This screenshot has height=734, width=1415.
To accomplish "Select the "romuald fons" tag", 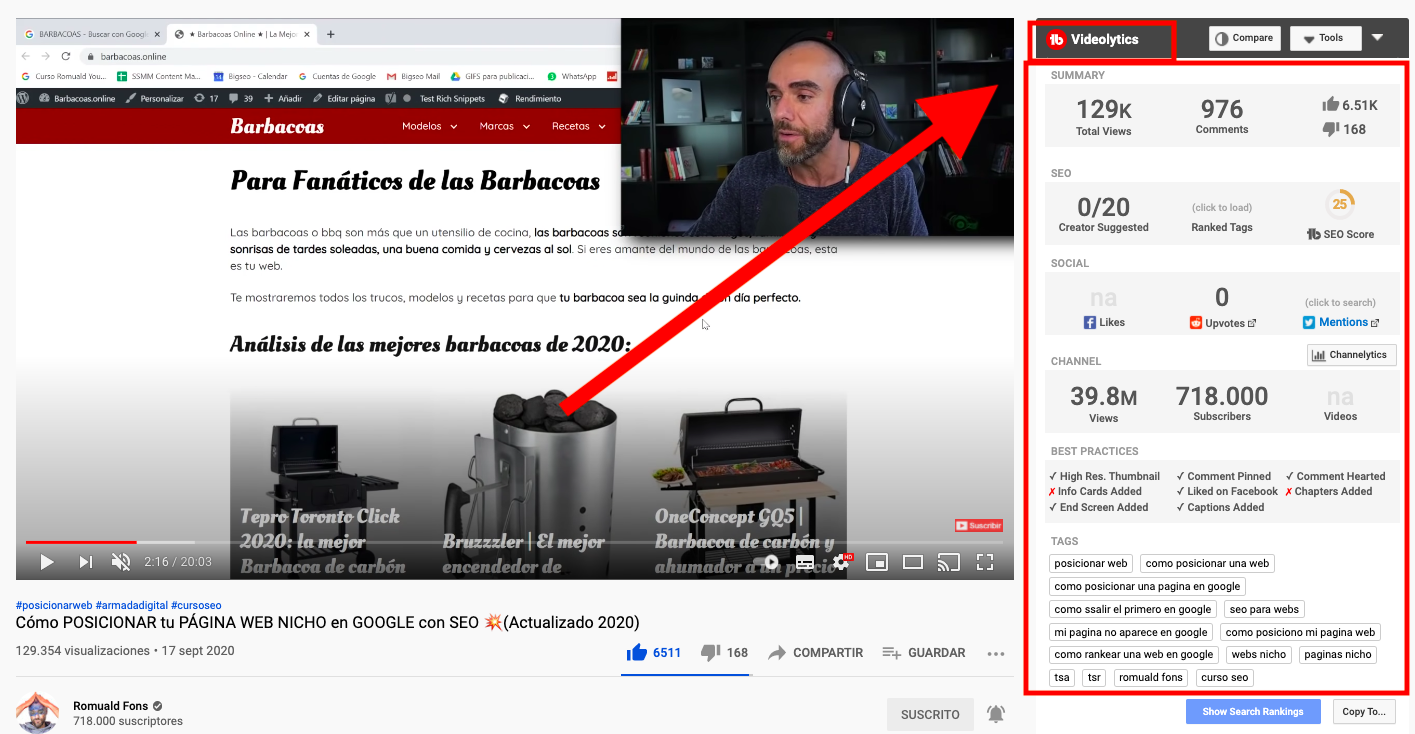I will click(1151, 678).
